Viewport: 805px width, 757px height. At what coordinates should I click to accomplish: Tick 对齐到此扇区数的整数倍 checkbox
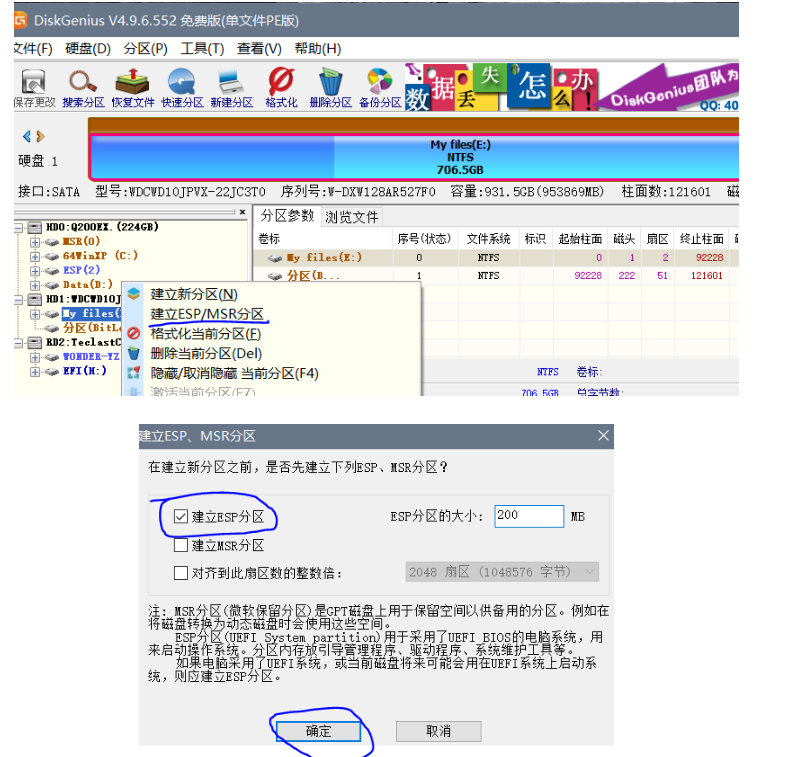181,572
